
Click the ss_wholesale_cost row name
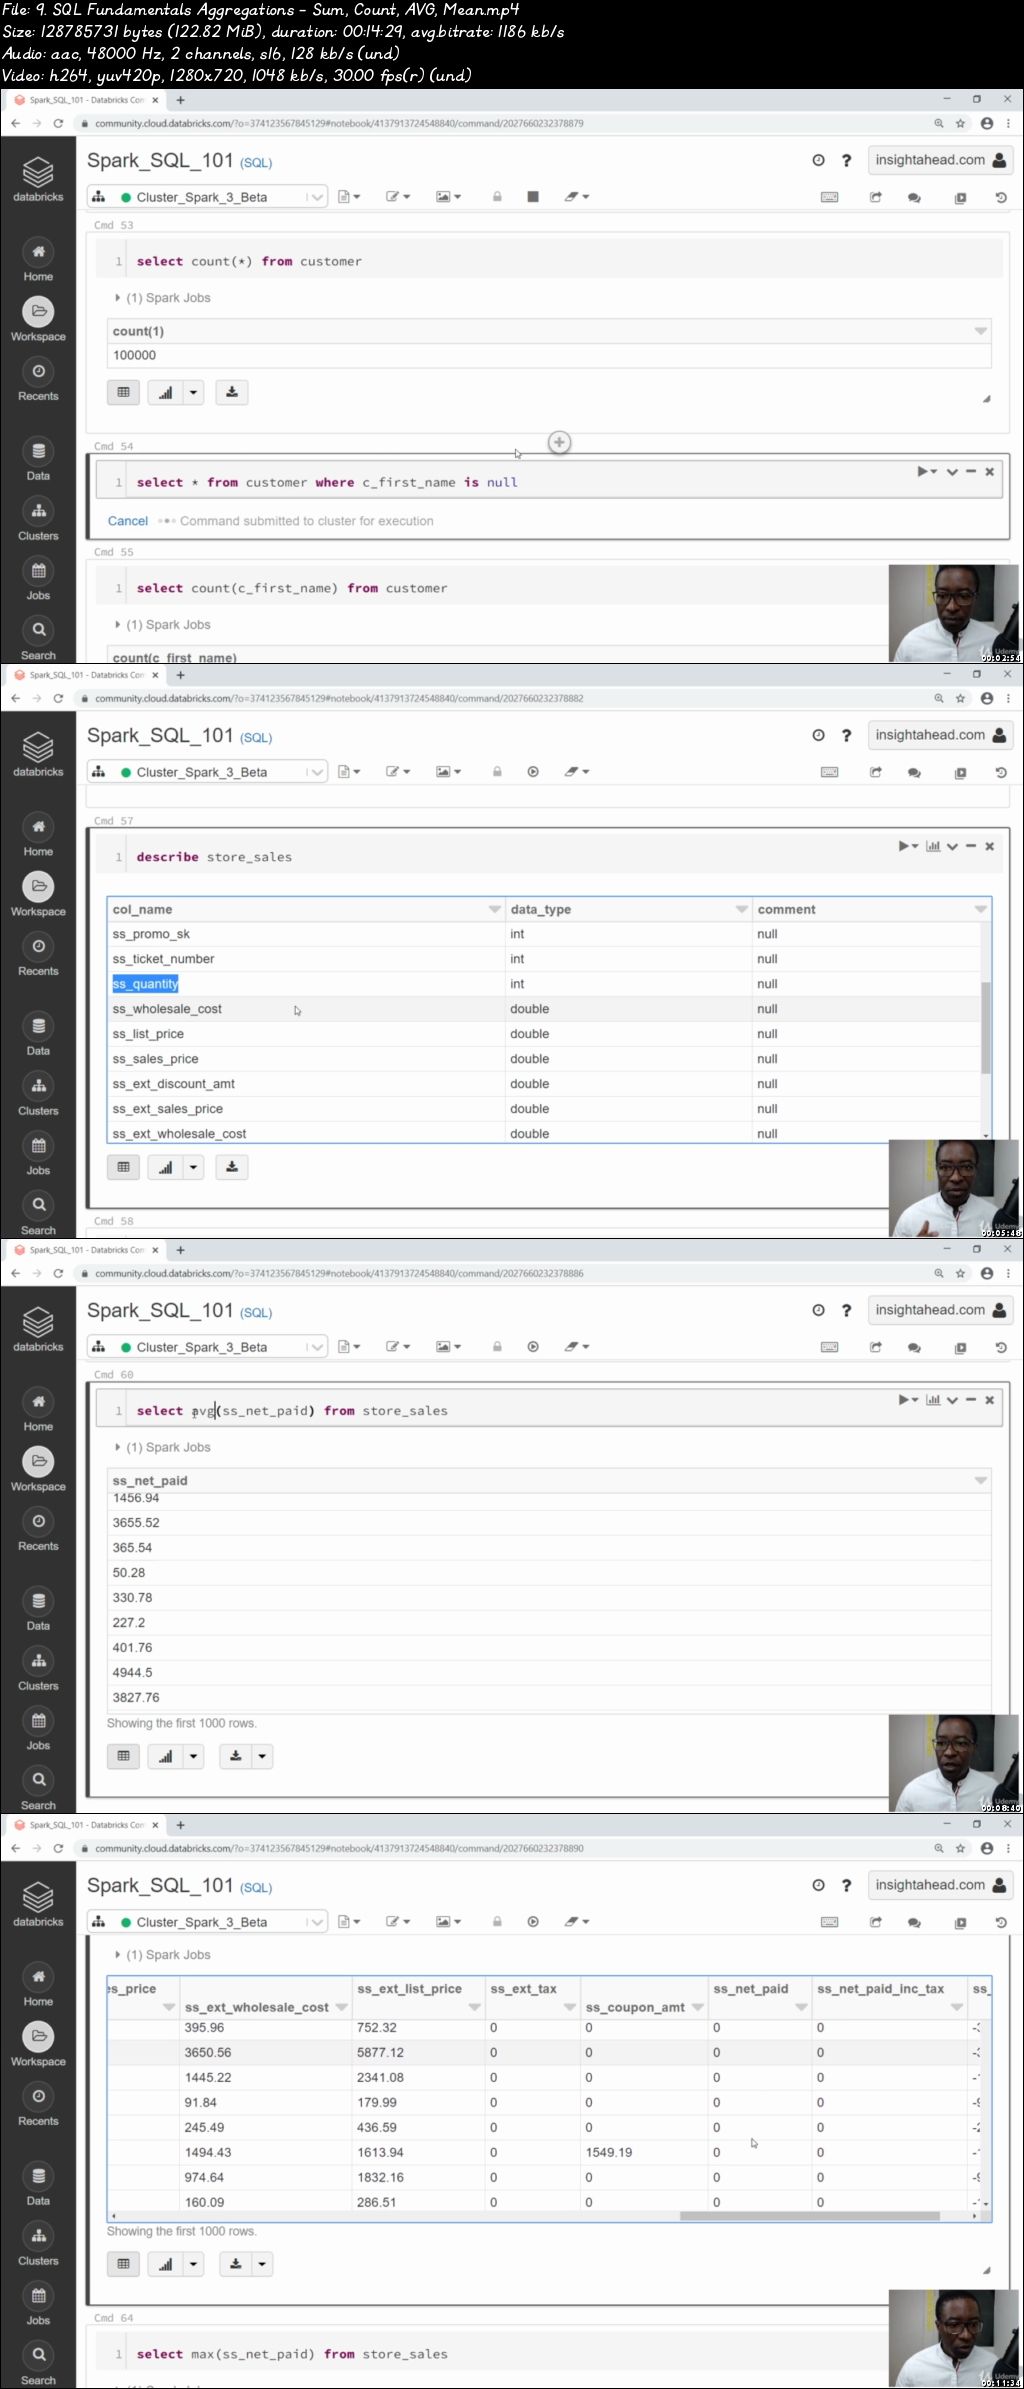click(167, 1009)
